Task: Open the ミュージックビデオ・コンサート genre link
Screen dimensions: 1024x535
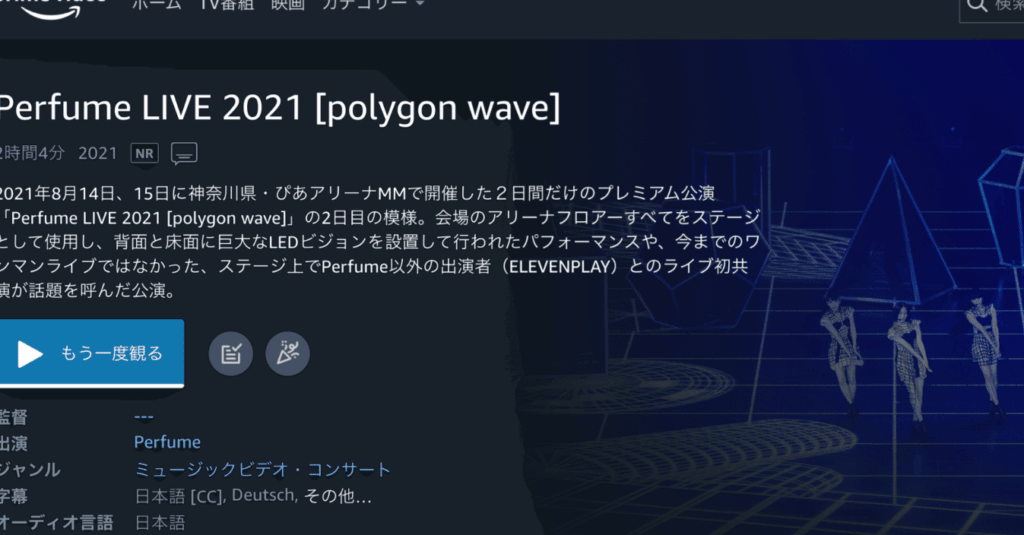Action: [263, 469]
